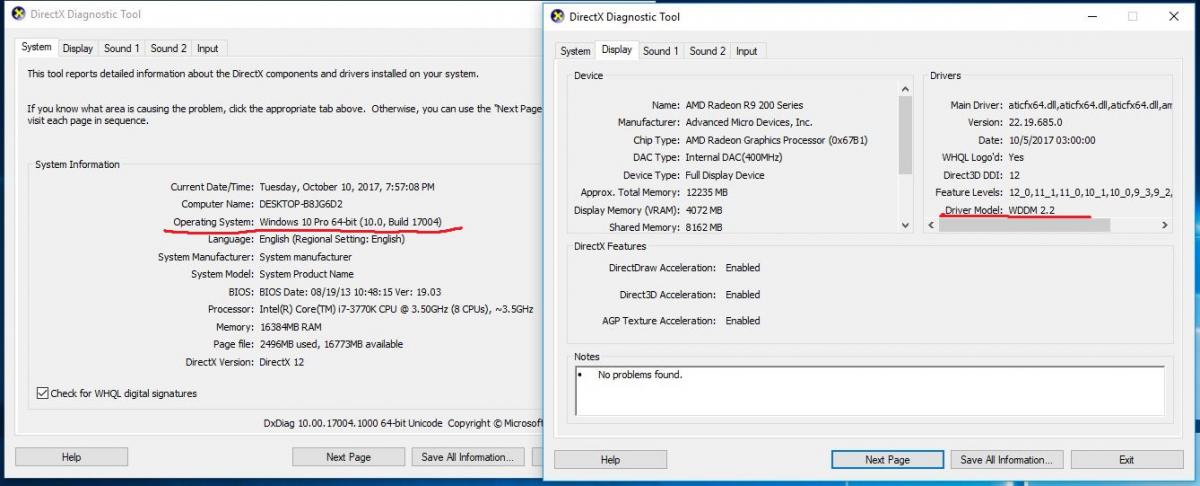This screenshot has width=1200, height=486.
Task: Click Exit button in right window
Action: [1126, 460]
